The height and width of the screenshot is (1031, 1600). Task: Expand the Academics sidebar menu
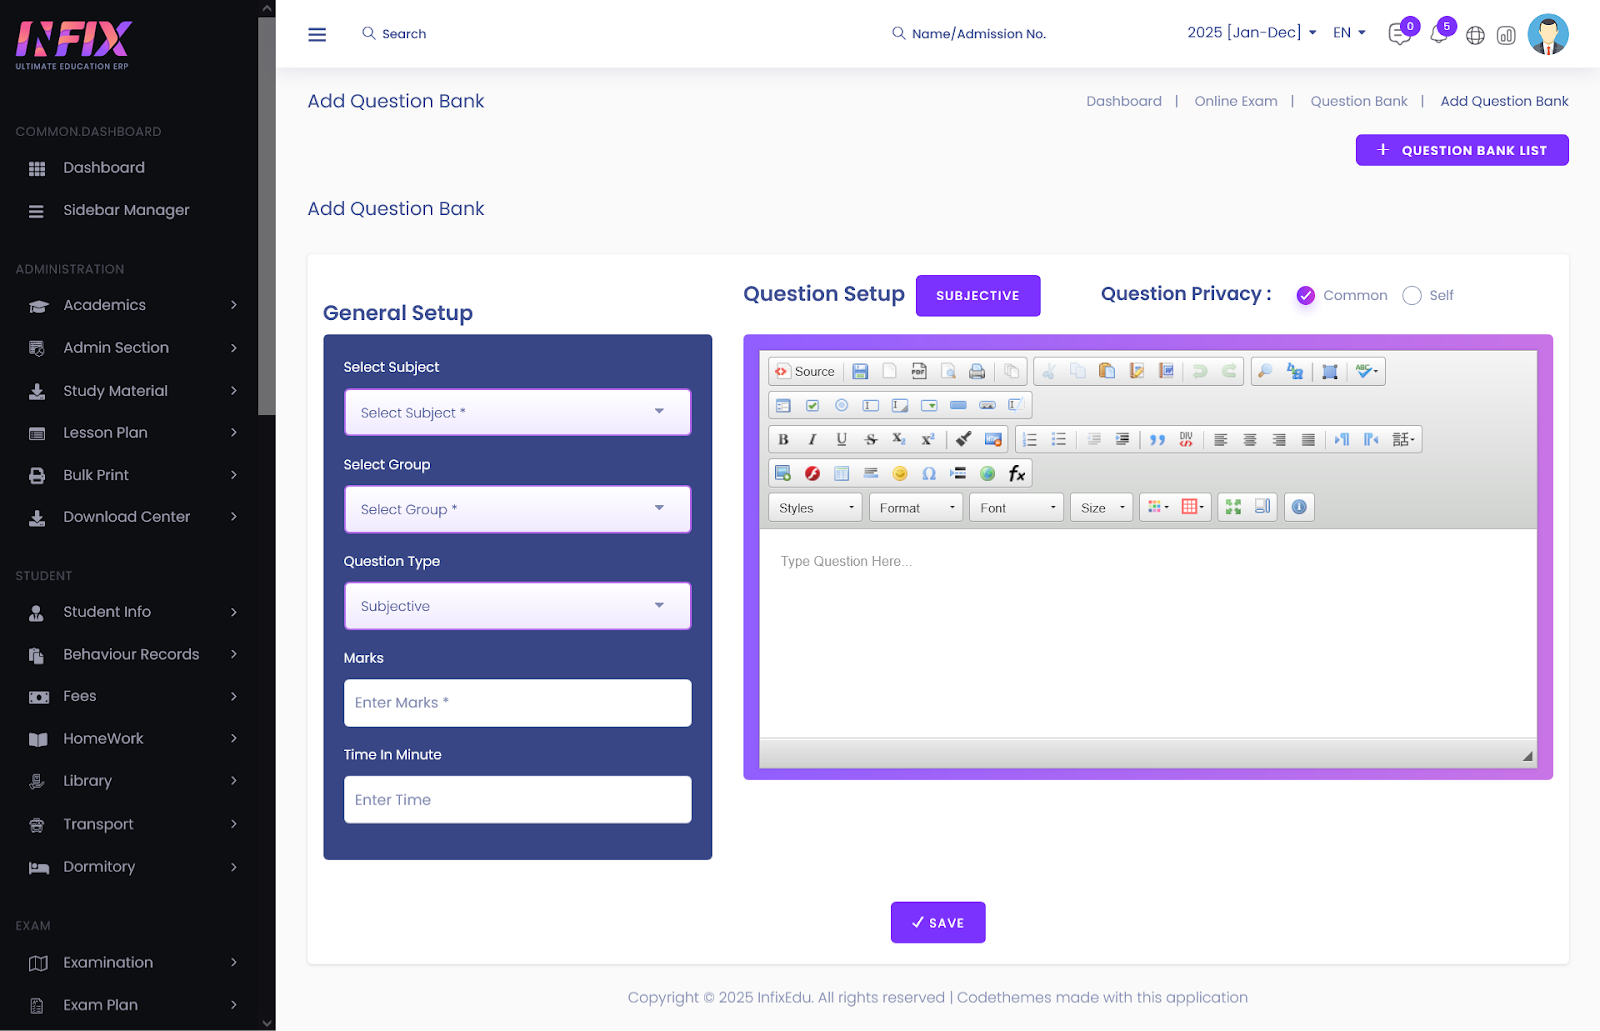136,305
